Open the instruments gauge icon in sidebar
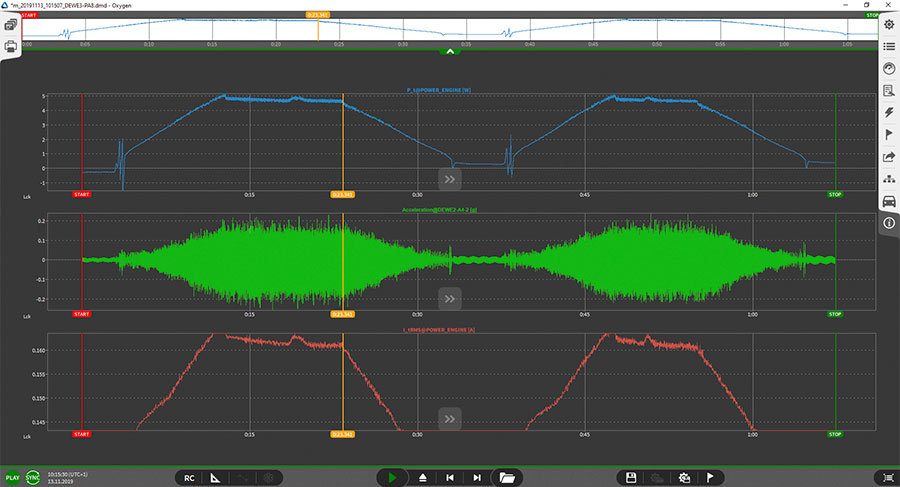Viewport: 900px width, 487px height. click(x=889, y=68)
